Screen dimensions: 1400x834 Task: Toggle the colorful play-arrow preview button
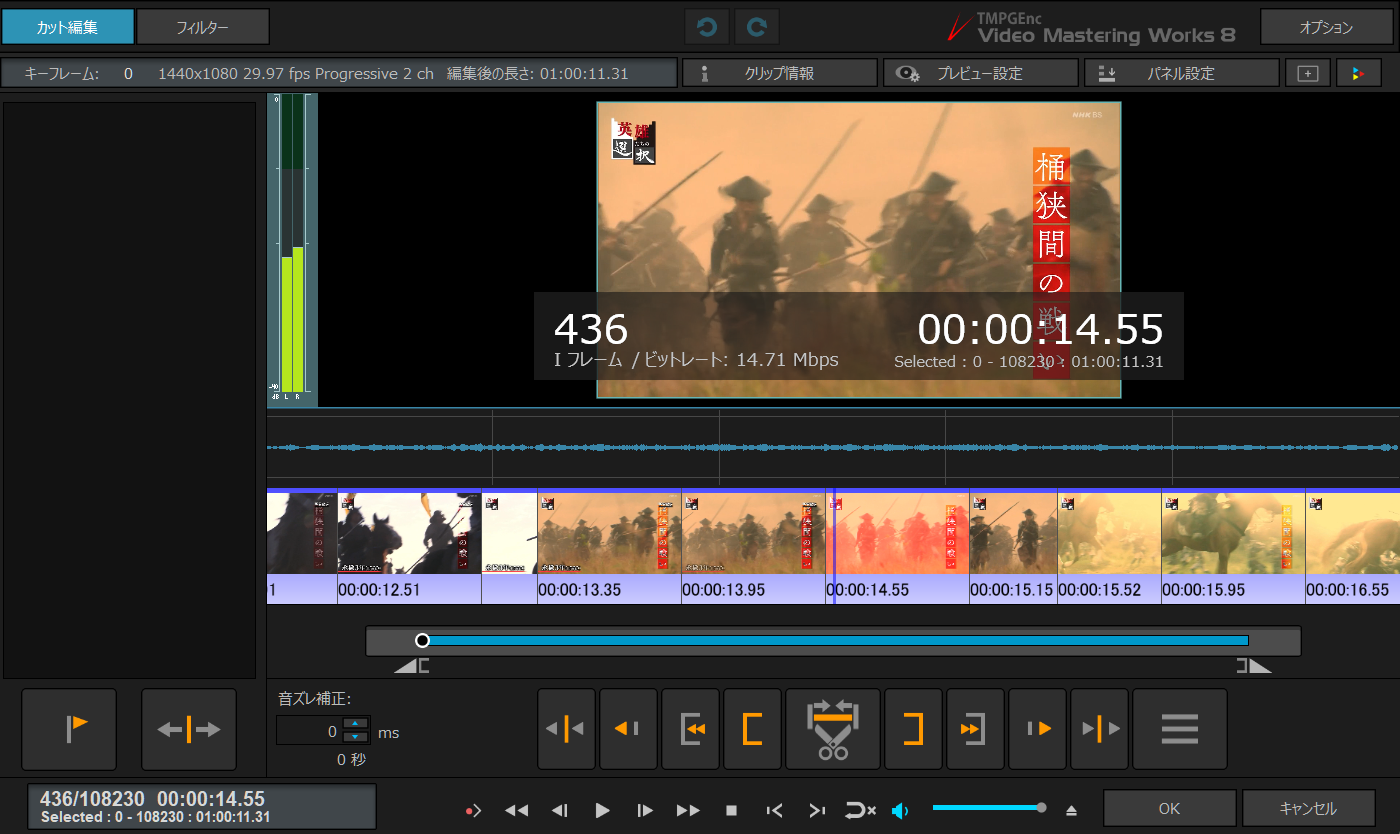pos(1357,73)
